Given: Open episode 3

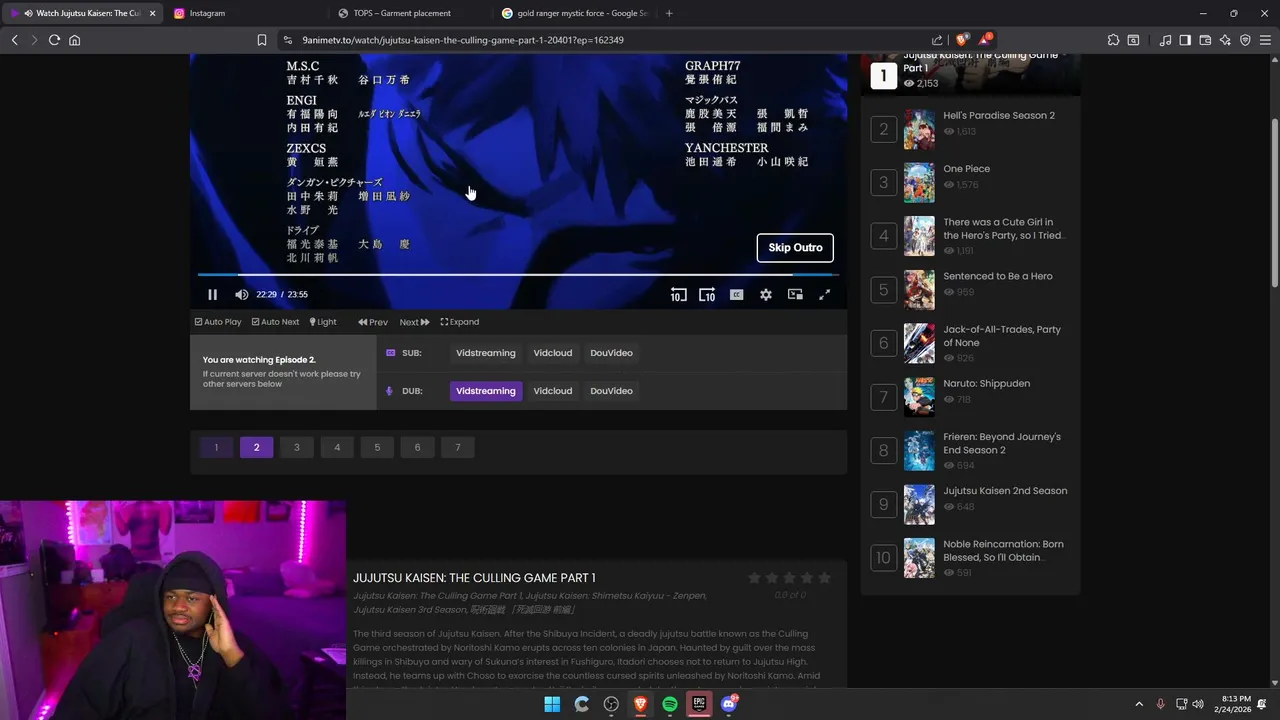Looking at the screenshot, I should [x=296, y=447].
